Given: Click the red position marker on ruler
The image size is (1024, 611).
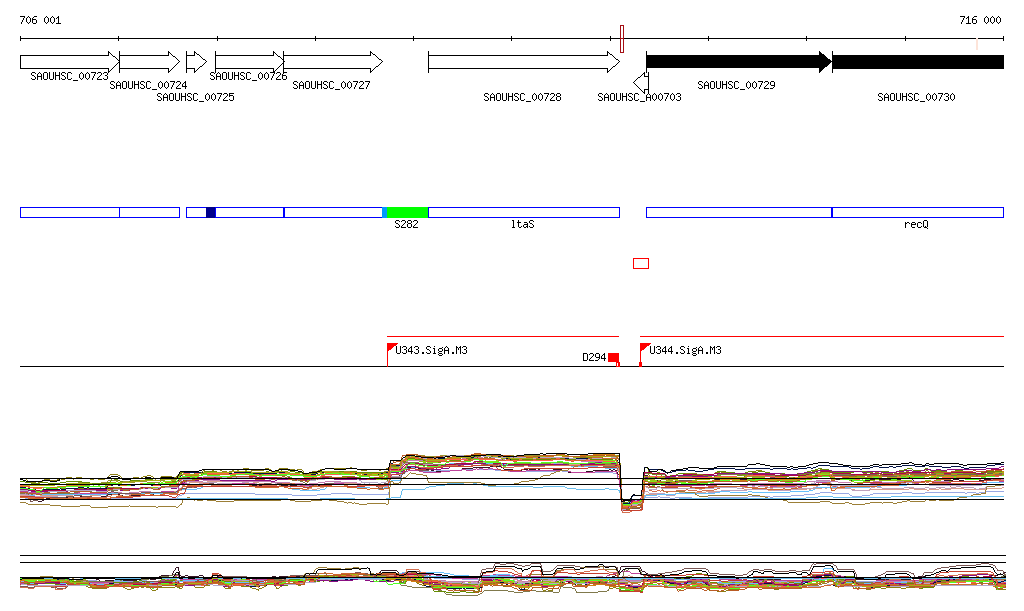Looking at the screenshot, I should pyautogui.click(x=622, y=39).
